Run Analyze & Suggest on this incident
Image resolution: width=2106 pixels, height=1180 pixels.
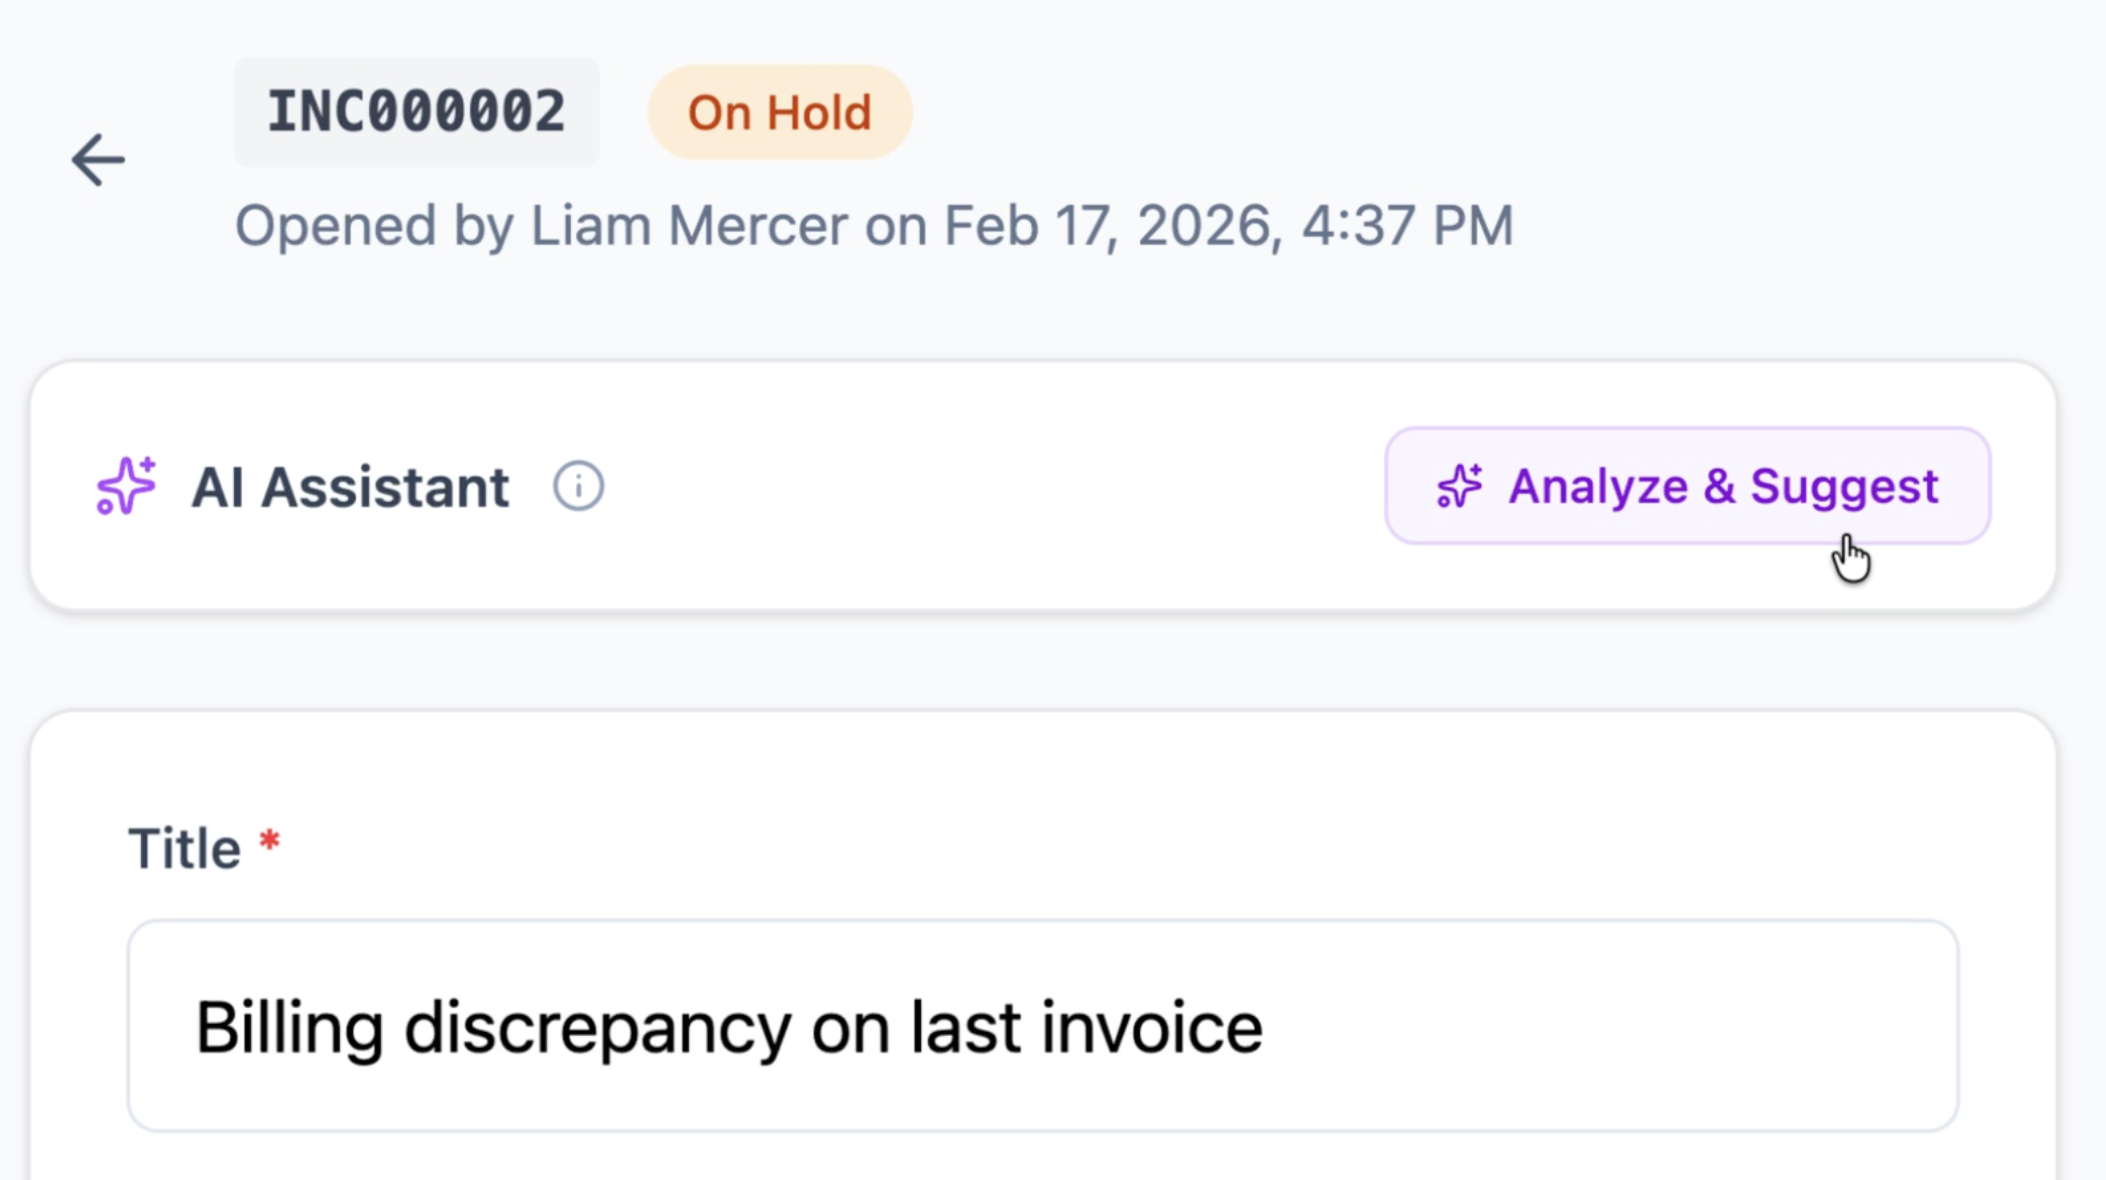1686,487
